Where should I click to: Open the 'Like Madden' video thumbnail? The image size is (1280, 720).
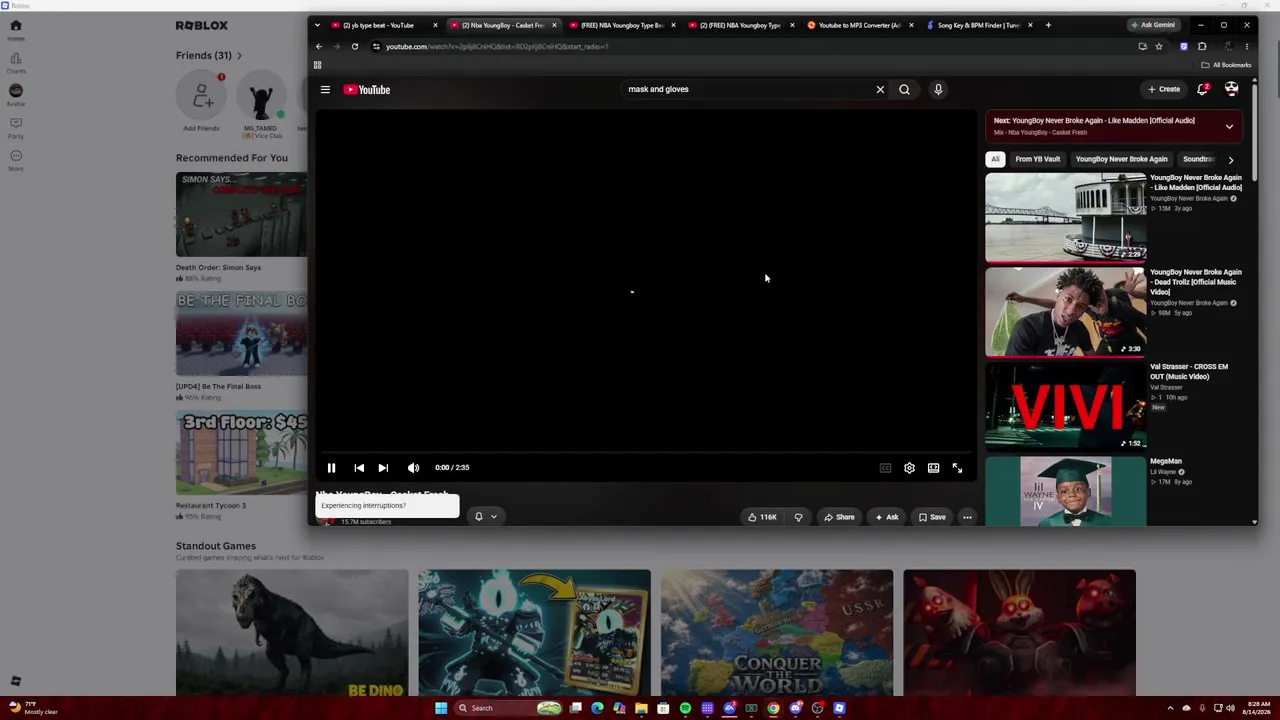pos(1066,218)
